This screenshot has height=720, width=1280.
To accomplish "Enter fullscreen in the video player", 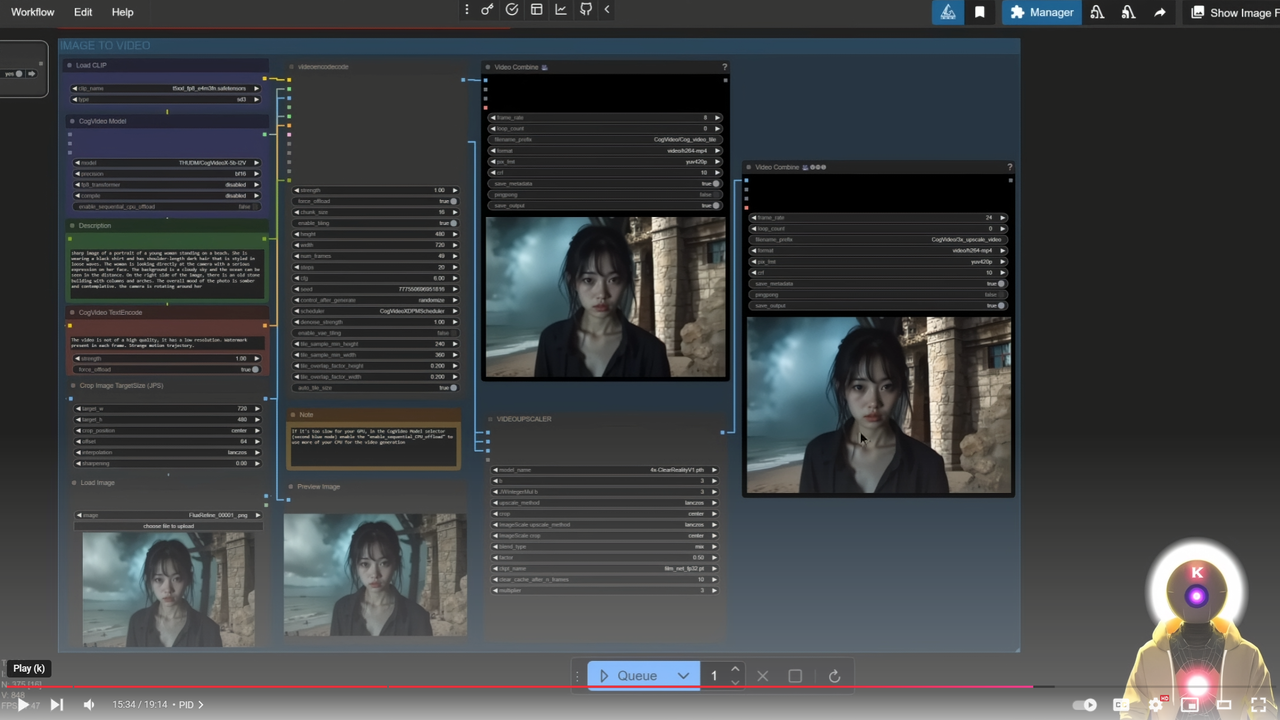I will (1259, 705).
